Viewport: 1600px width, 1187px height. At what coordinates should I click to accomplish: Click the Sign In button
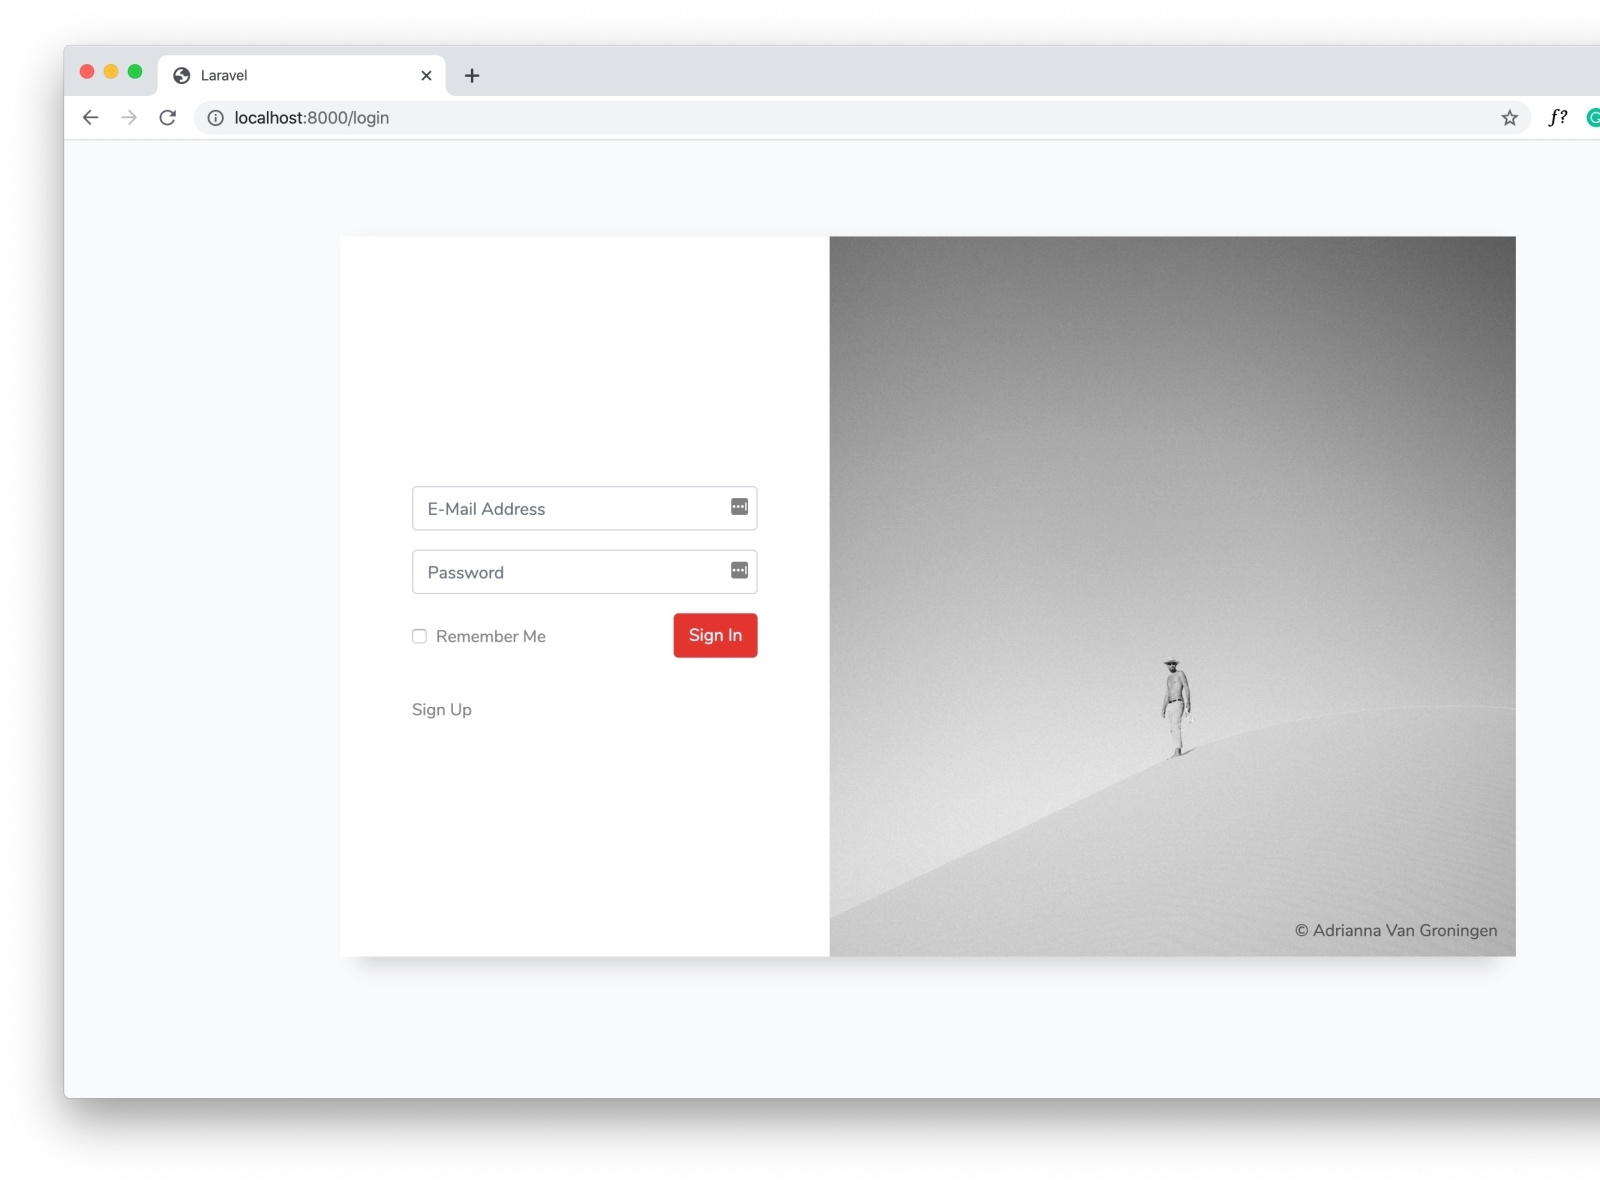(714, 635)
